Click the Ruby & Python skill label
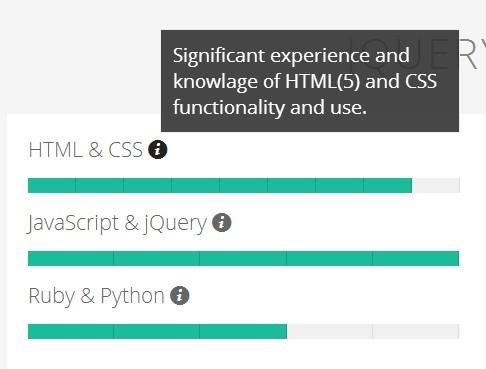486x369 pixels. pyautogui.click(x=96, y=296)
